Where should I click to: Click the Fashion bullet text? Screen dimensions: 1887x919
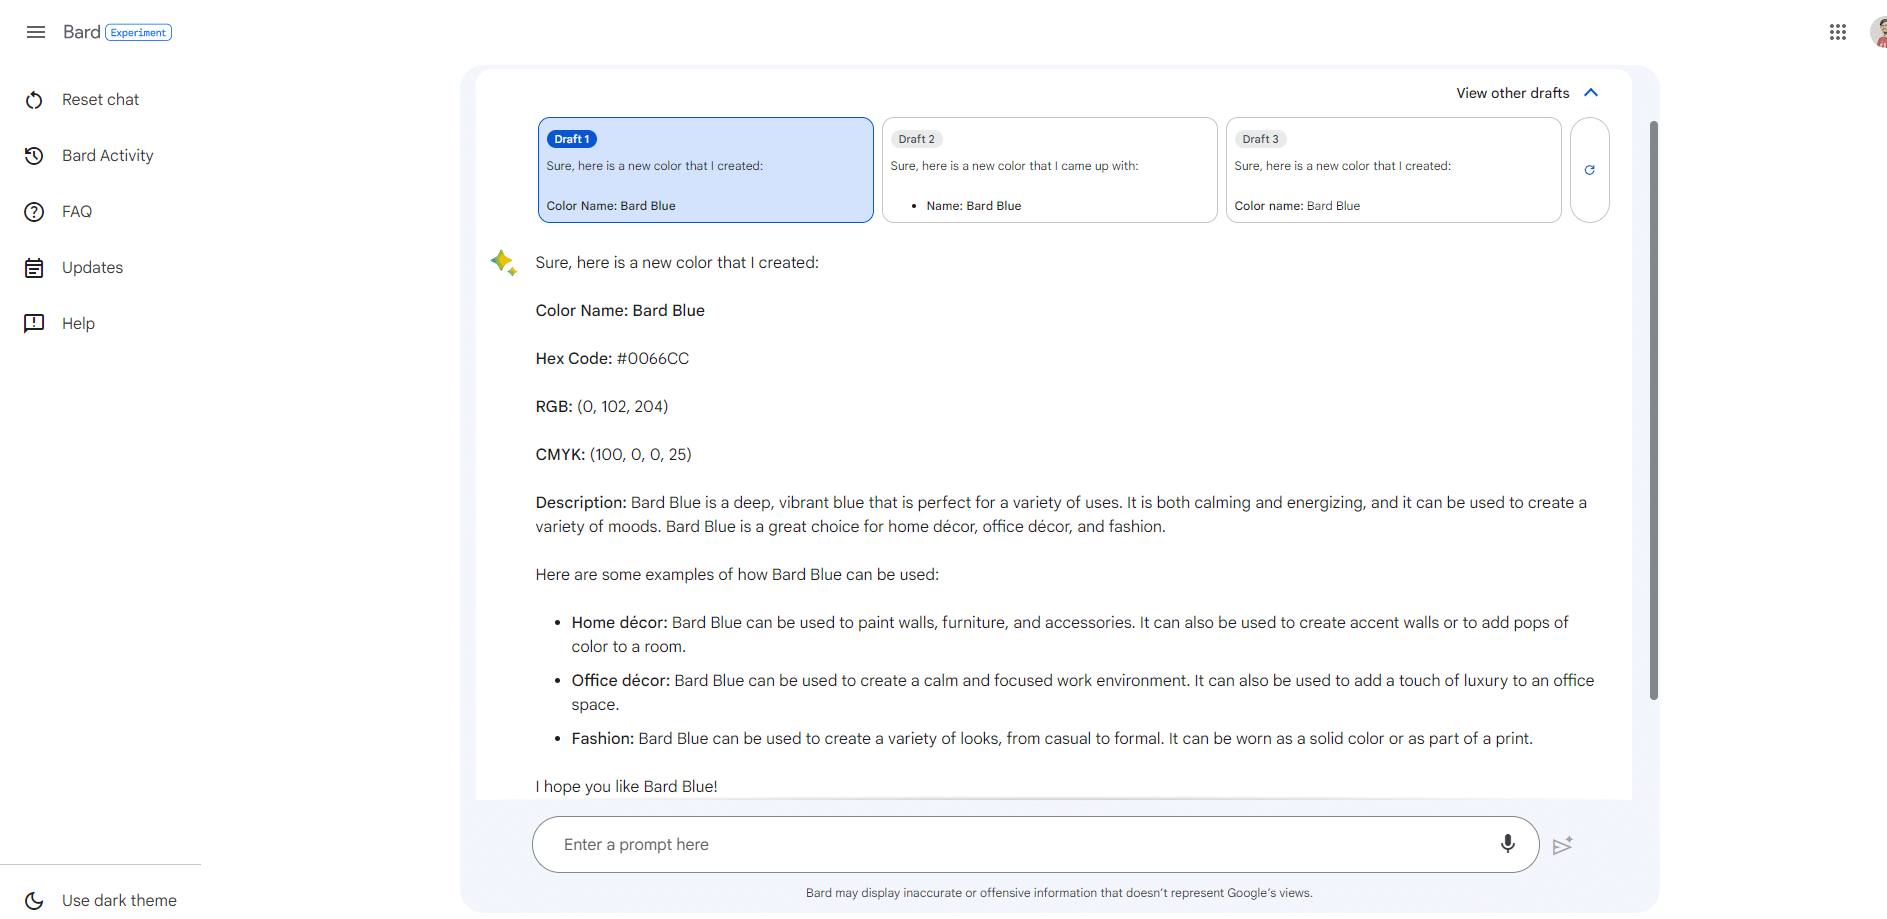coord(1052,739)
